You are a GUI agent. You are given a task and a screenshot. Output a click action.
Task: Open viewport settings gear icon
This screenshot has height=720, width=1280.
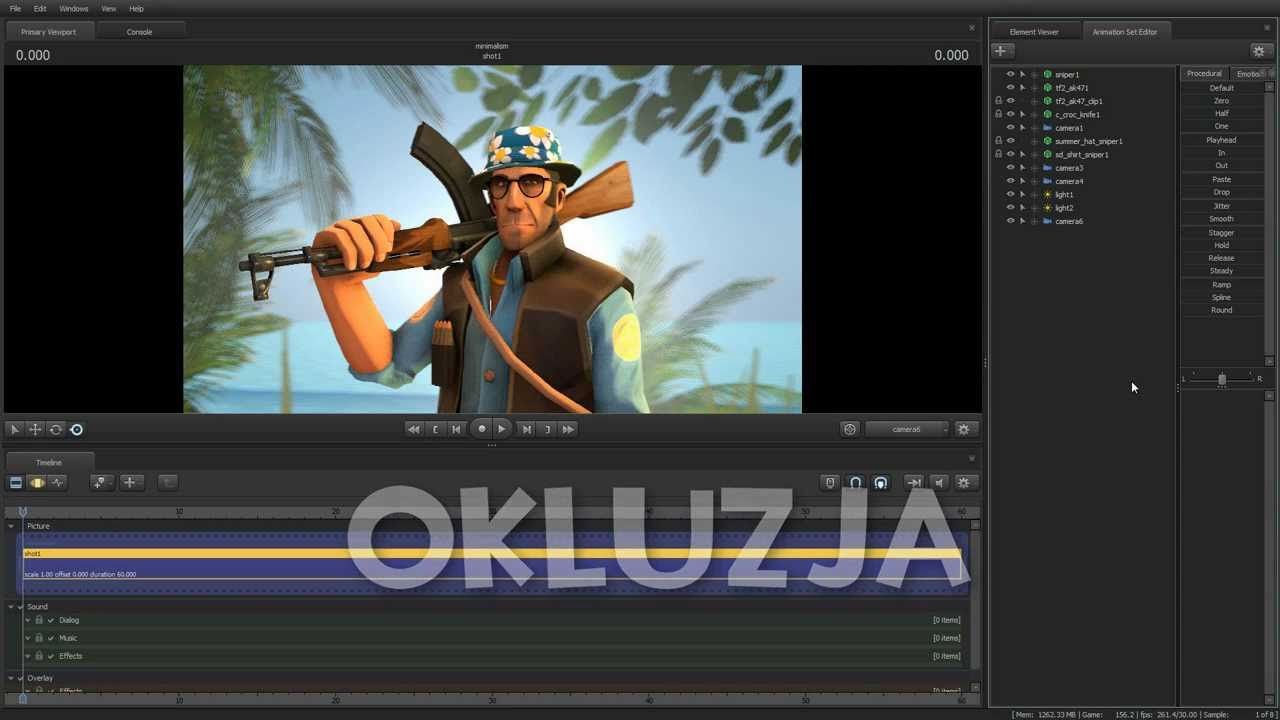point(964,429)
